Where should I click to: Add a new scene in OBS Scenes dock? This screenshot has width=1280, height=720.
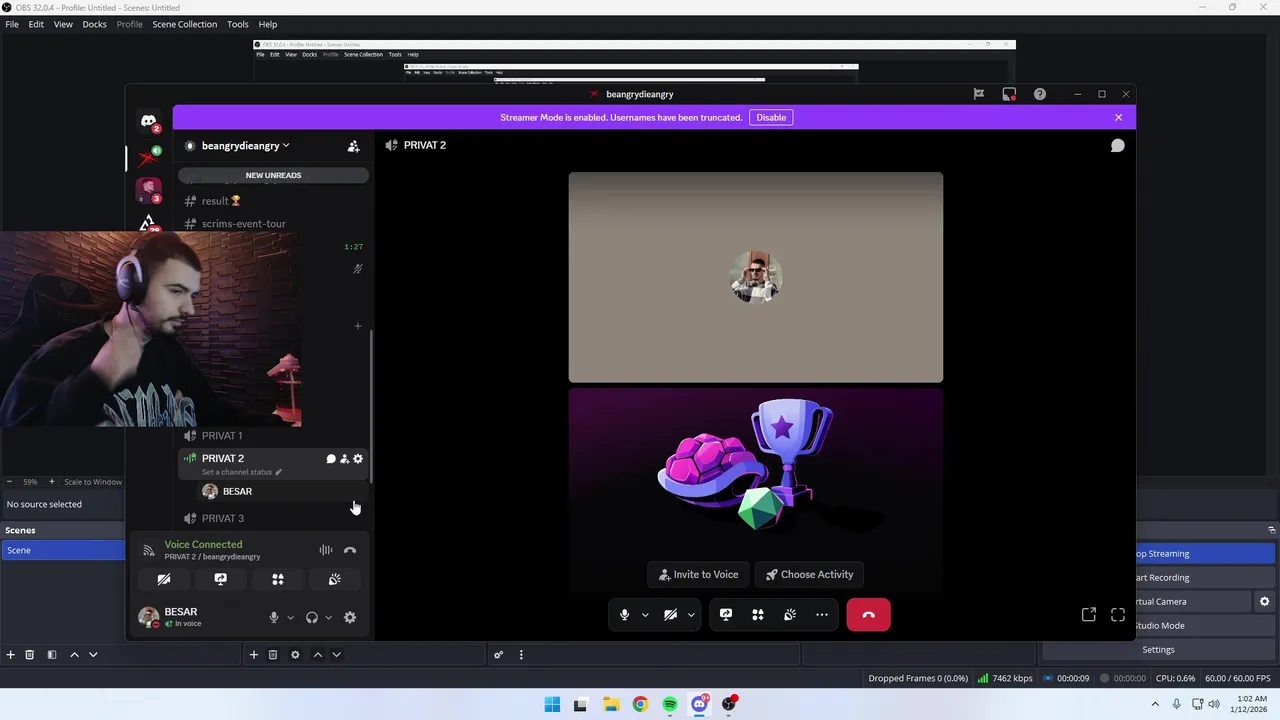(10, 655)
